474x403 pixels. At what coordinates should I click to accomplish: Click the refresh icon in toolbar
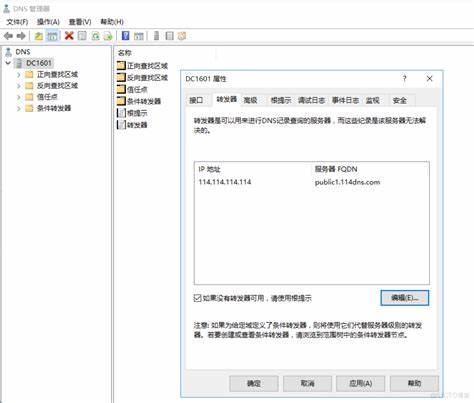(x=95, y=36)
